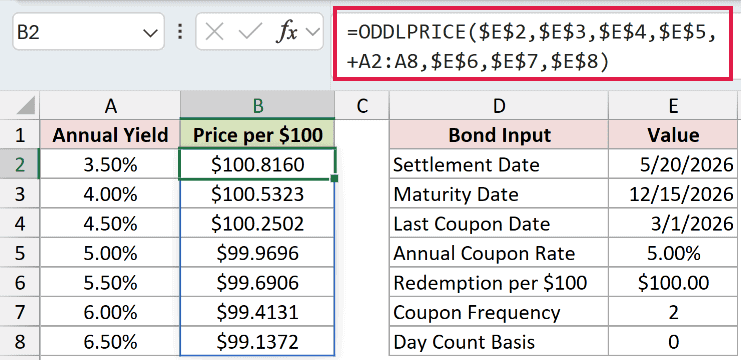Select the day count basis value 0
Image resolution: width=741 pixels, height=360 pixels.
click(673, 342)
